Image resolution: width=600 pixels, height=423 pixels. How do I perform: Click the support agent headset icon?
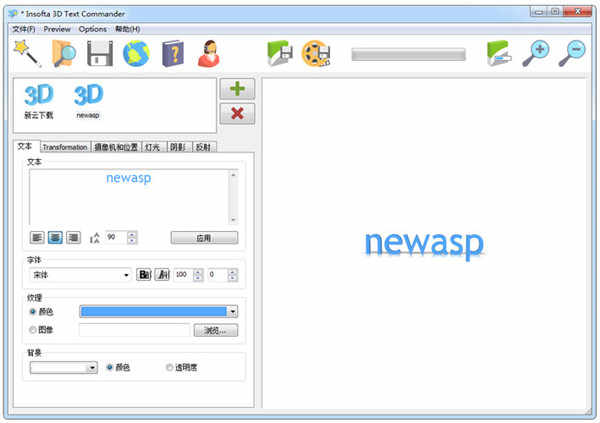[x=209, y=54]
